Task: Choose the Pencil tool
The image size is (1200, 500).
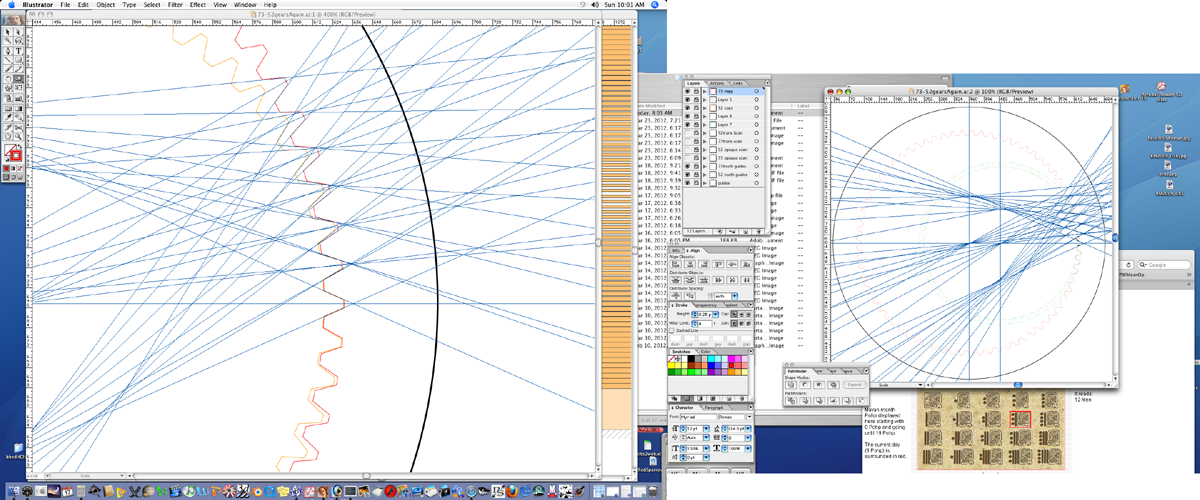Action: pos(18,68)
